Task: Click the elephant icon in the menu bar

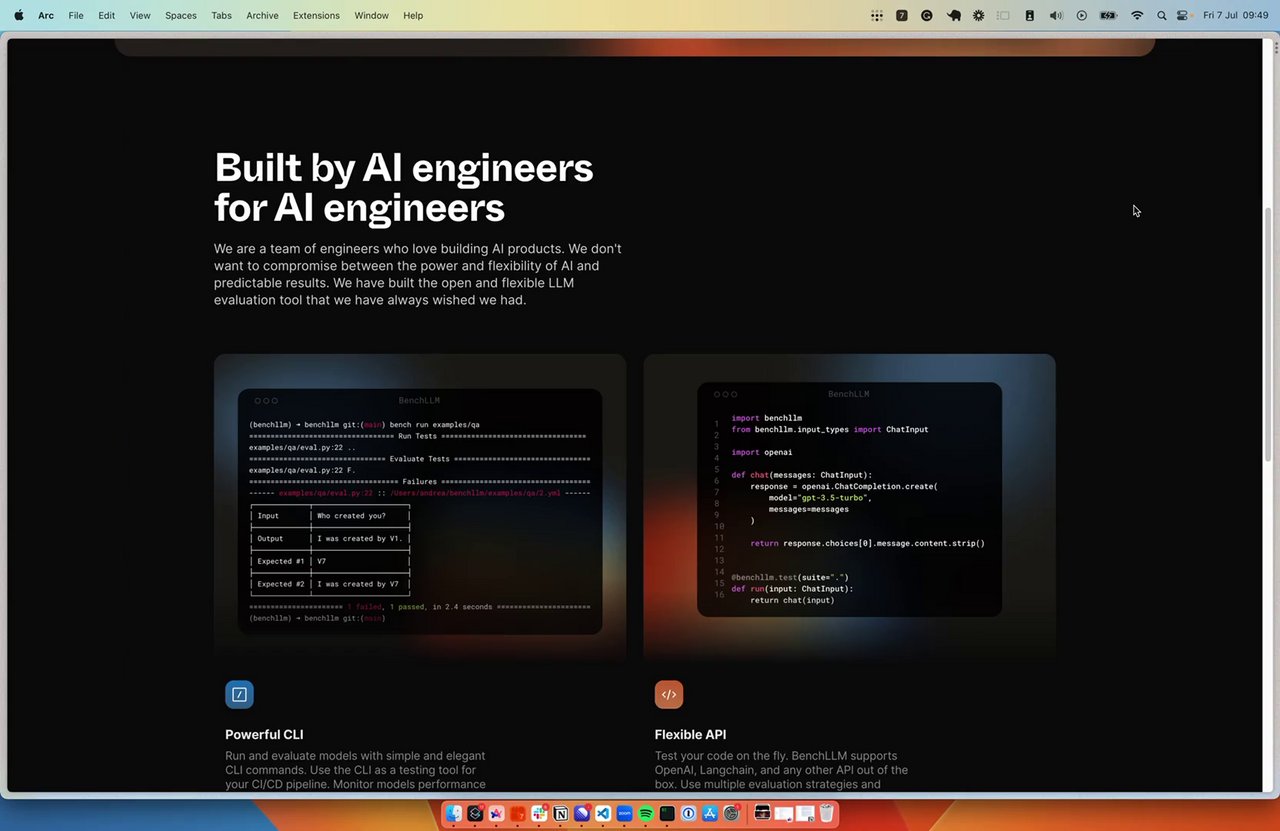Action: coord(953,15)
